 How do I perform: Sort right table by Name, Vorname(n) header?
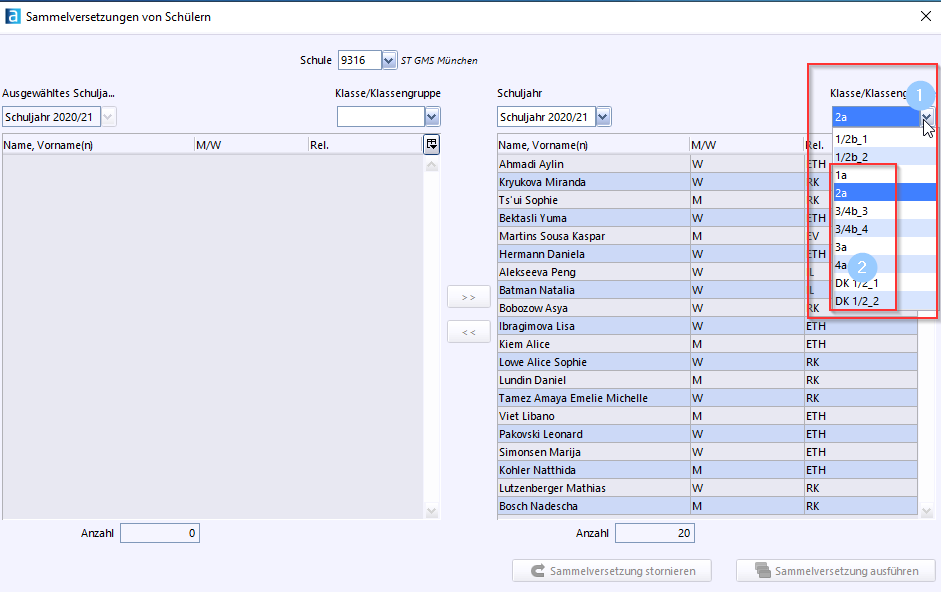point(593,145)
